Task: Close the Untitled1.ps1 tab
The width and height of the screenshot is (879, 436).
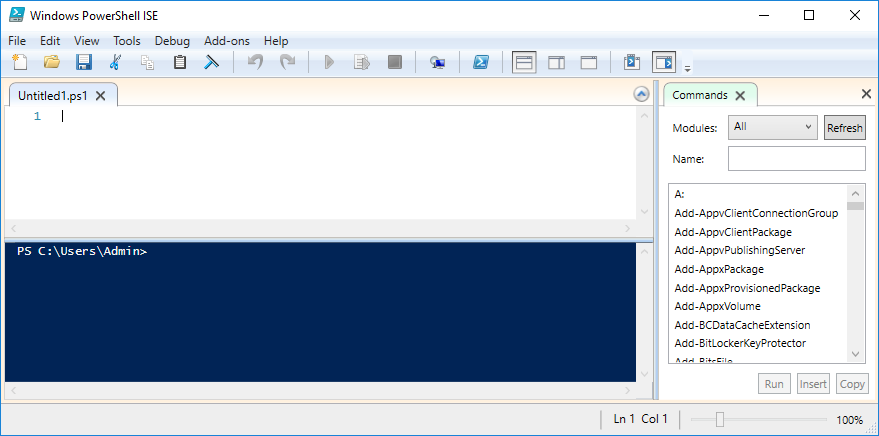Action: coord(100,96)
